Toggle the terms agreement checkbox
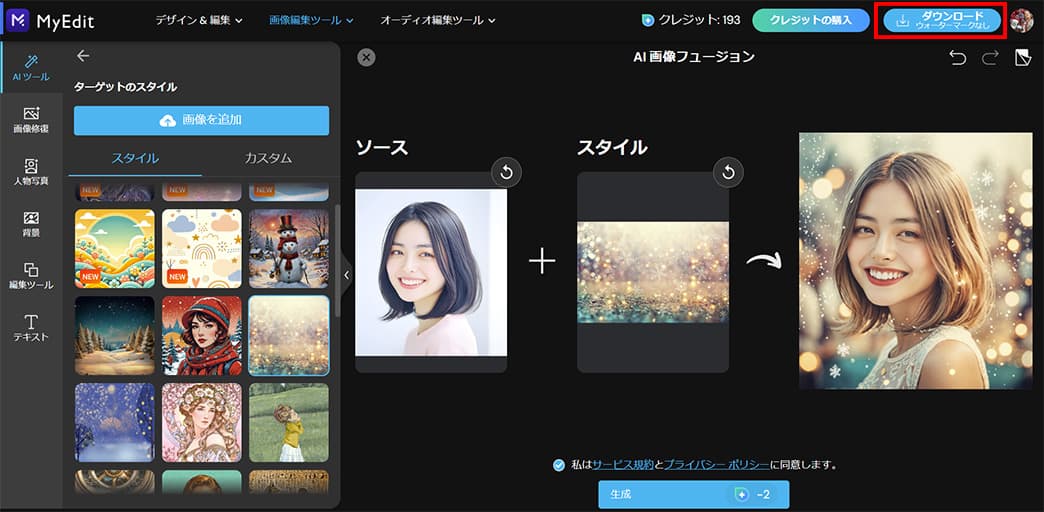Viewport: 1044px width, 512px height. coord(559,465)
